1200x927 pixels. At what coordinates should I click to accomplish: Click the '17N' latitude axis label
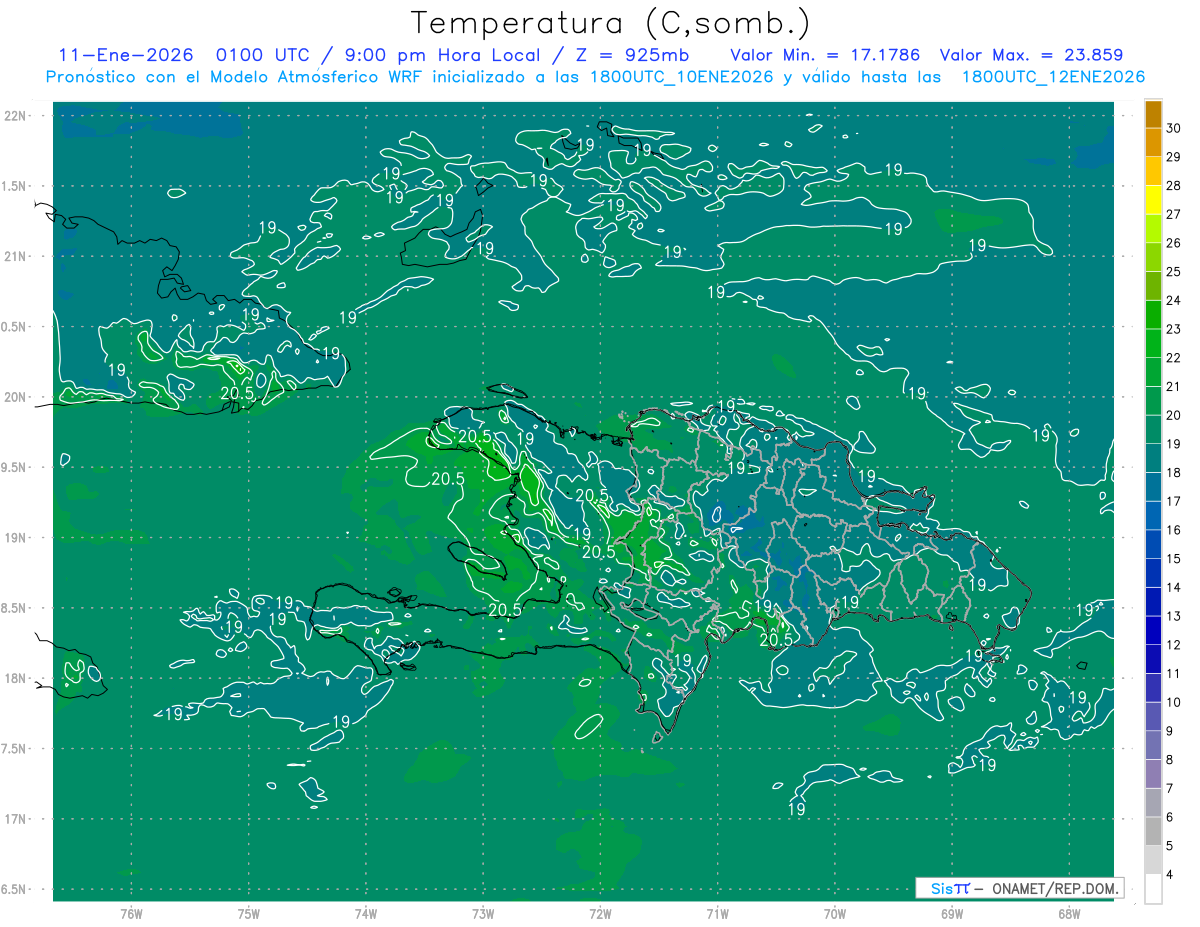pos(17,819)
